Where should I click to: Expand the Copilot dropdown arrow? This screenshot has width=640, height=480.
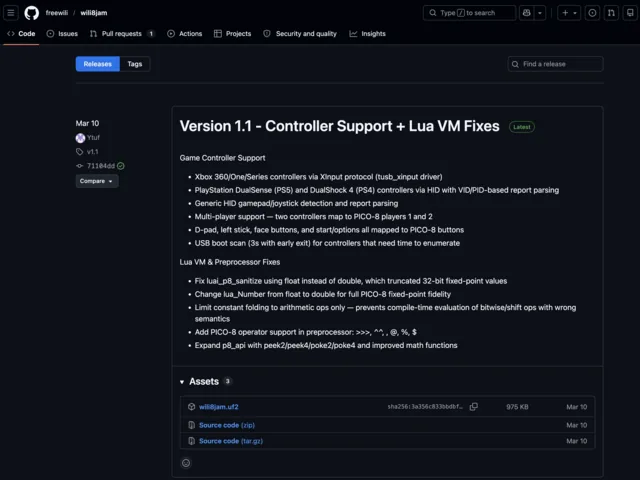coord(540,13)
